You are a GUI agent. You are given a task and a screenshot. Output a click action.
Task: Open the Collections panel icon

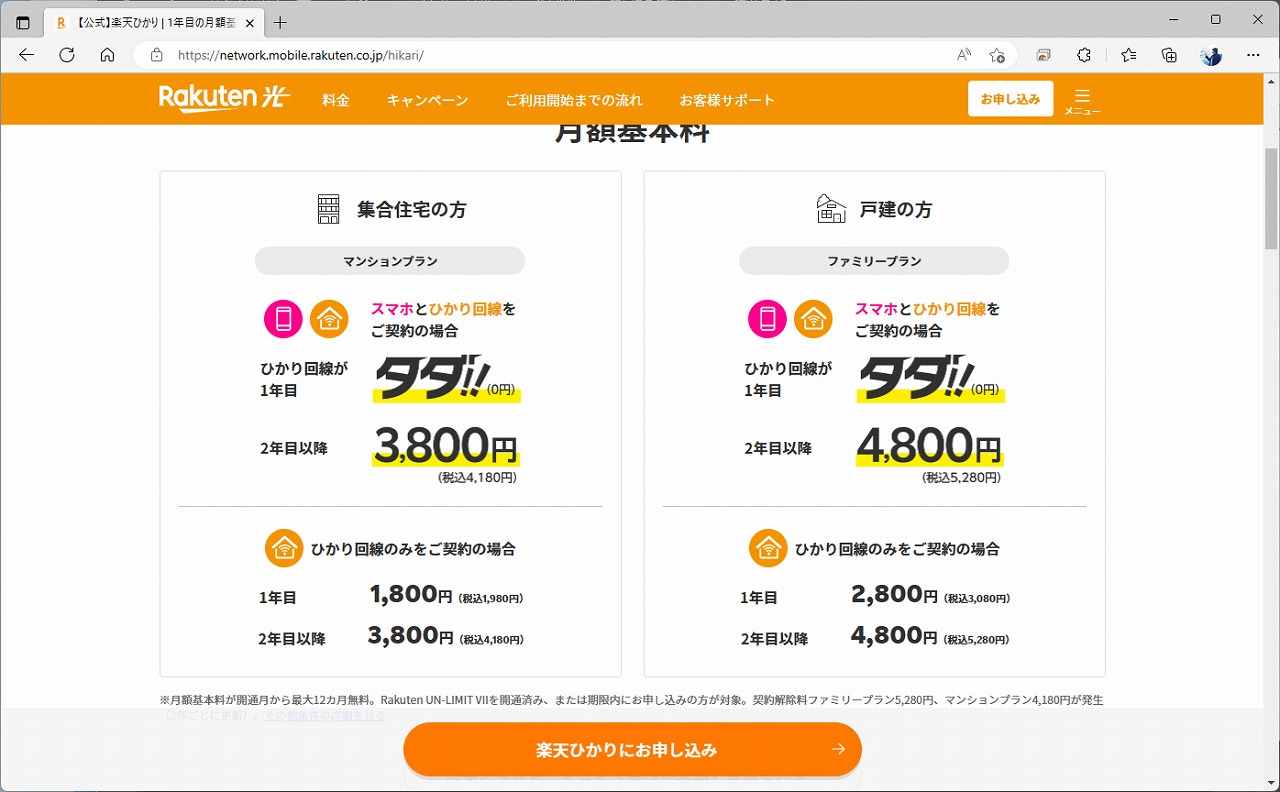[1169, 55]
